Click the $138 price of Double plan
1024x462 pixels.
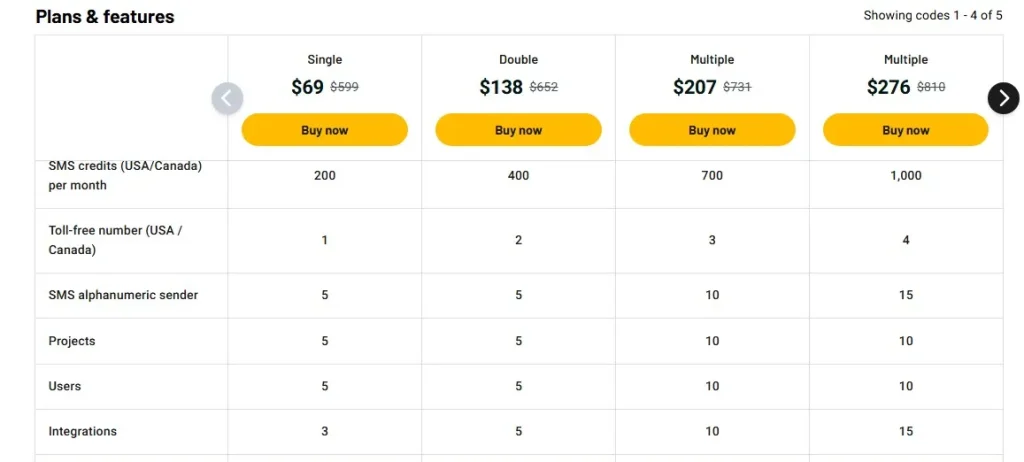[501, 87]
